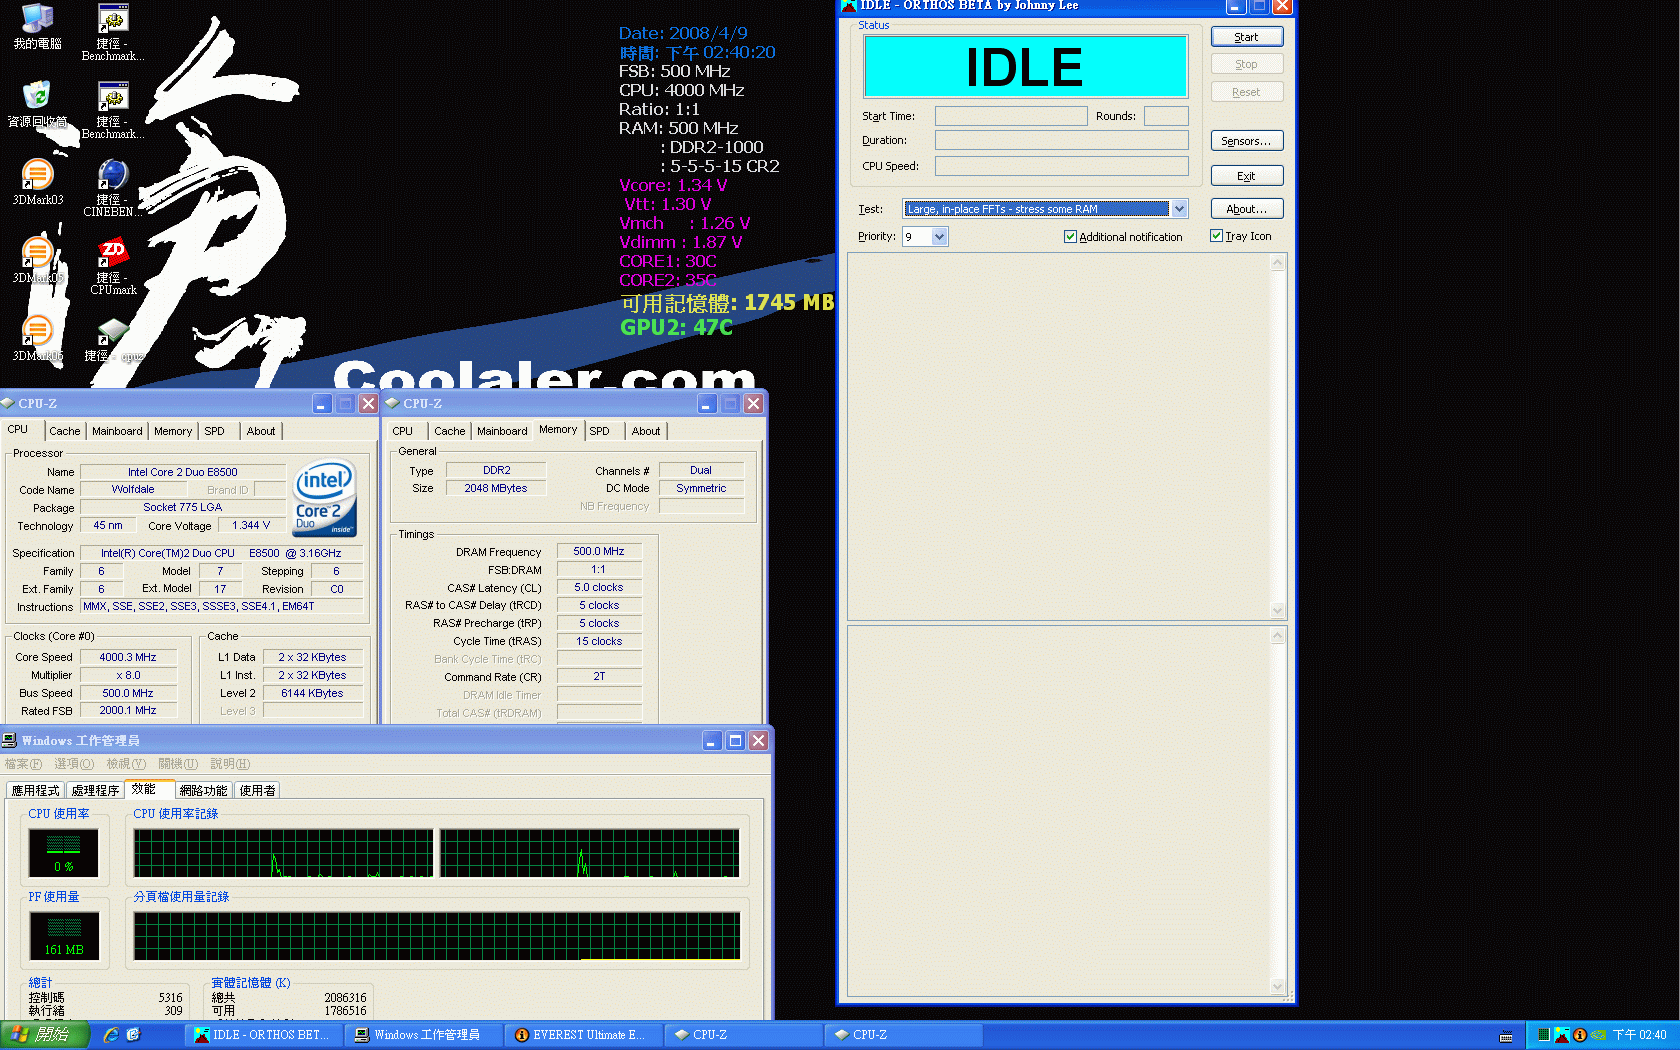Open the 說明(H) menu in Task Manager

coord(230,764)
